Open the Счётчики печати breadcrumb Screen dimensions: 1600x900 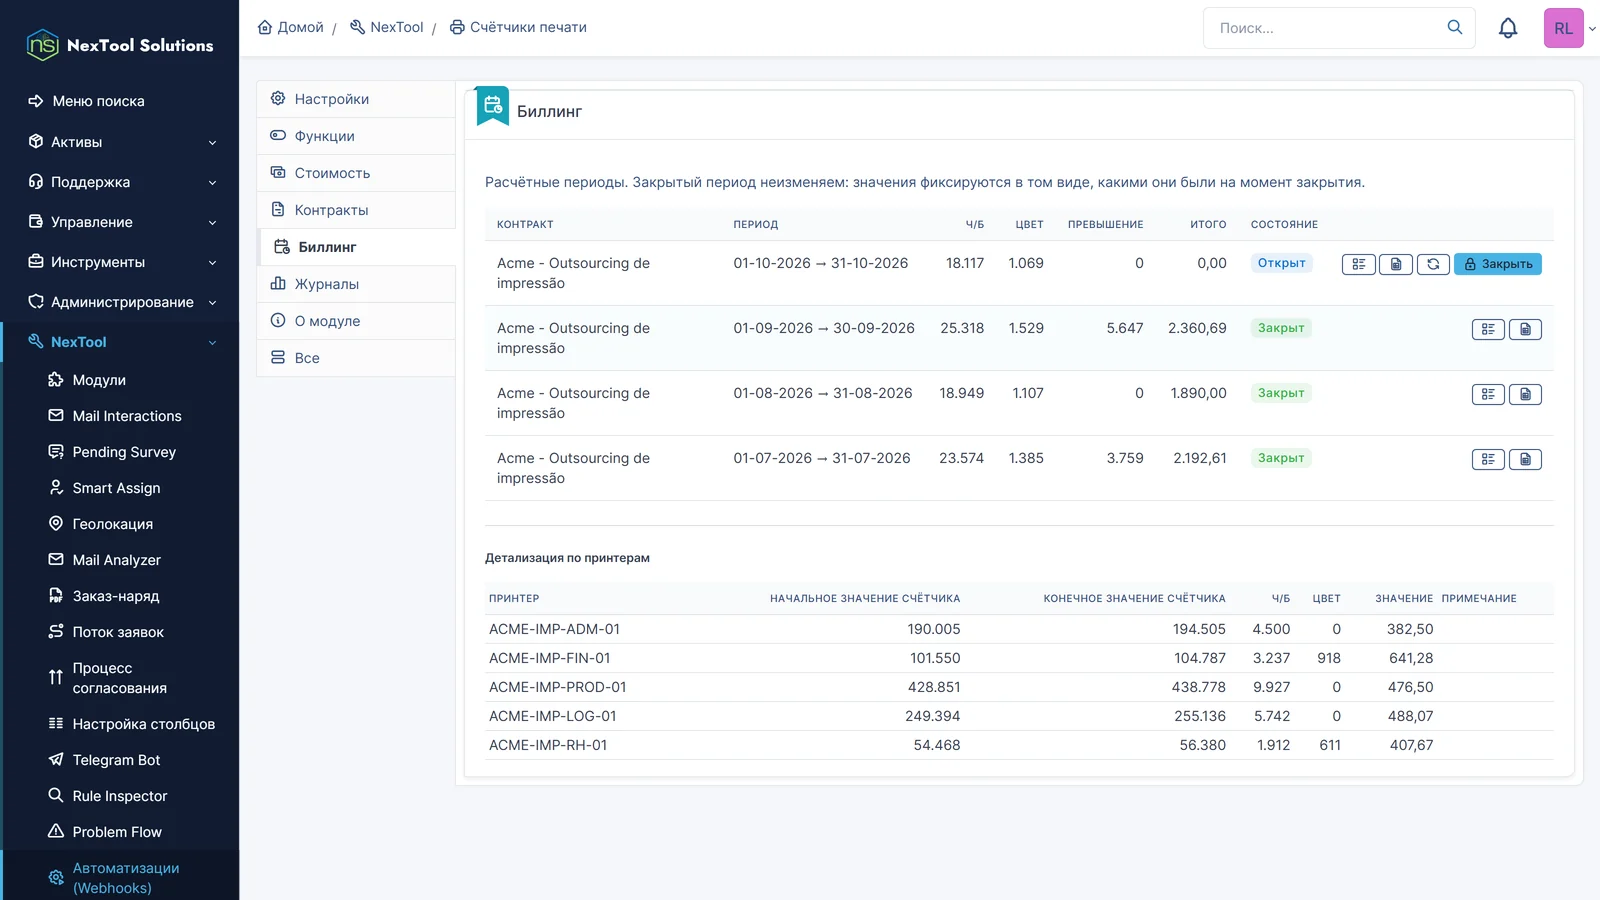pyautogui.click(x=518, y=27)
